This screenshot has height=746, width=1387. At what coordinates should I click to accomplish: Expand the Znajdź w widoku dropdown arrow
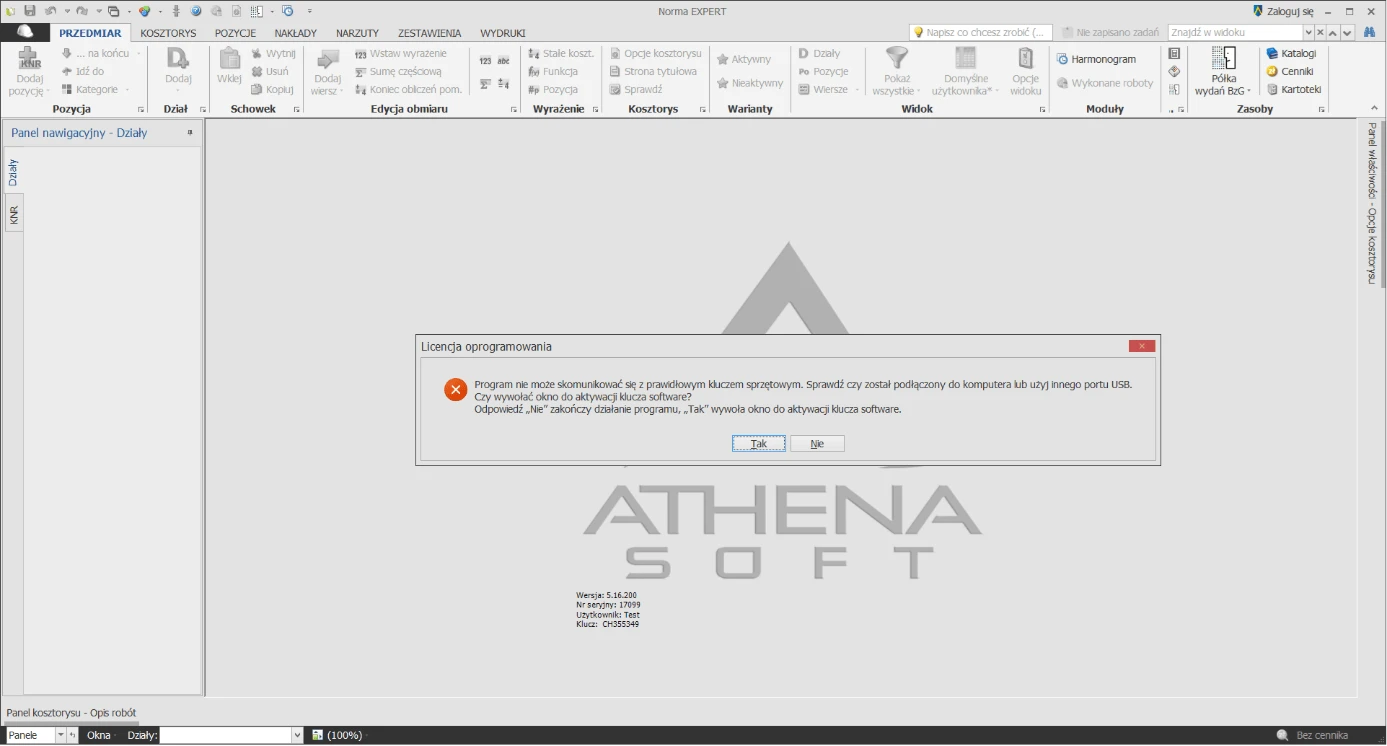(x=1308, y=33)
